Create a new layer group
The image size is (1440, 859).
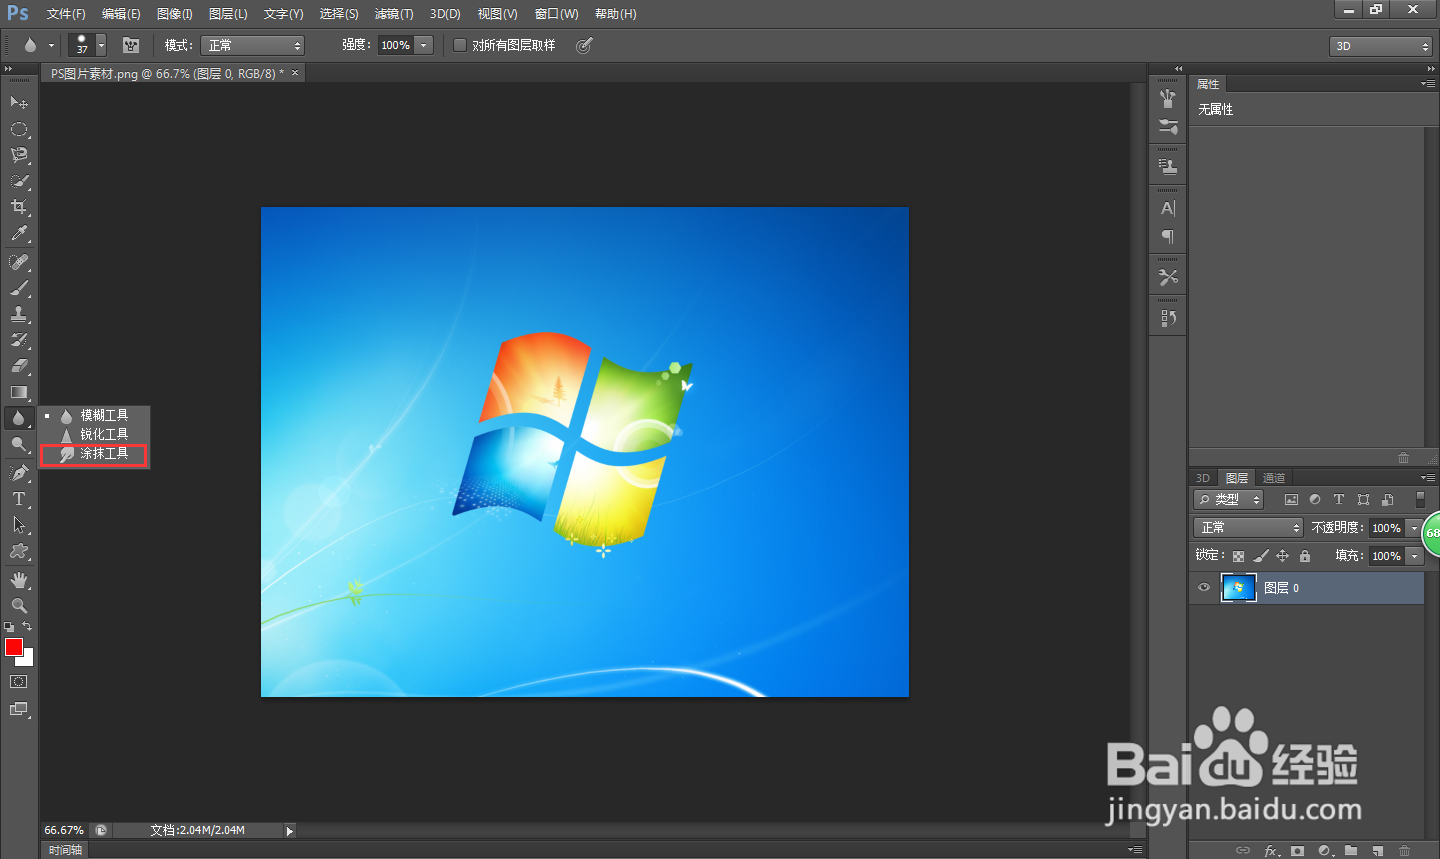pos(1351,851)
